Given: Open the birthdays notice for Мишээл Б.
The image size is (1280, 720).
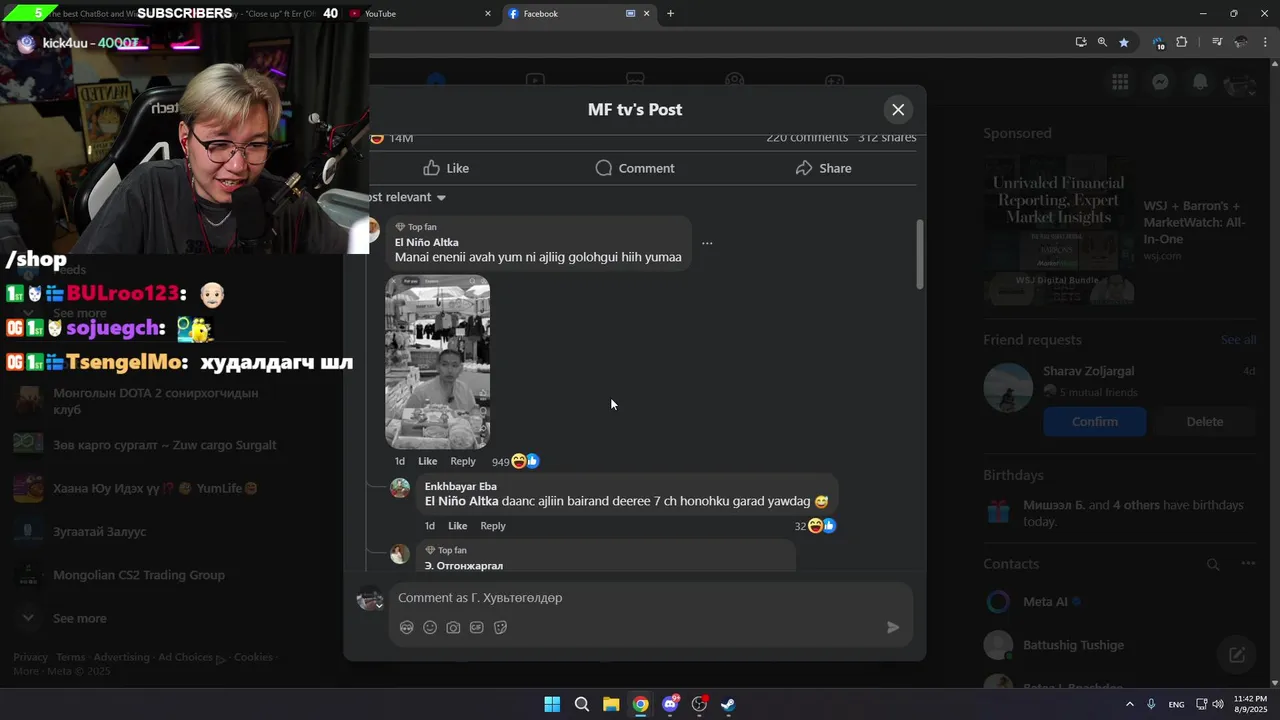Looking at the screenshot, I should point(1120,513).
